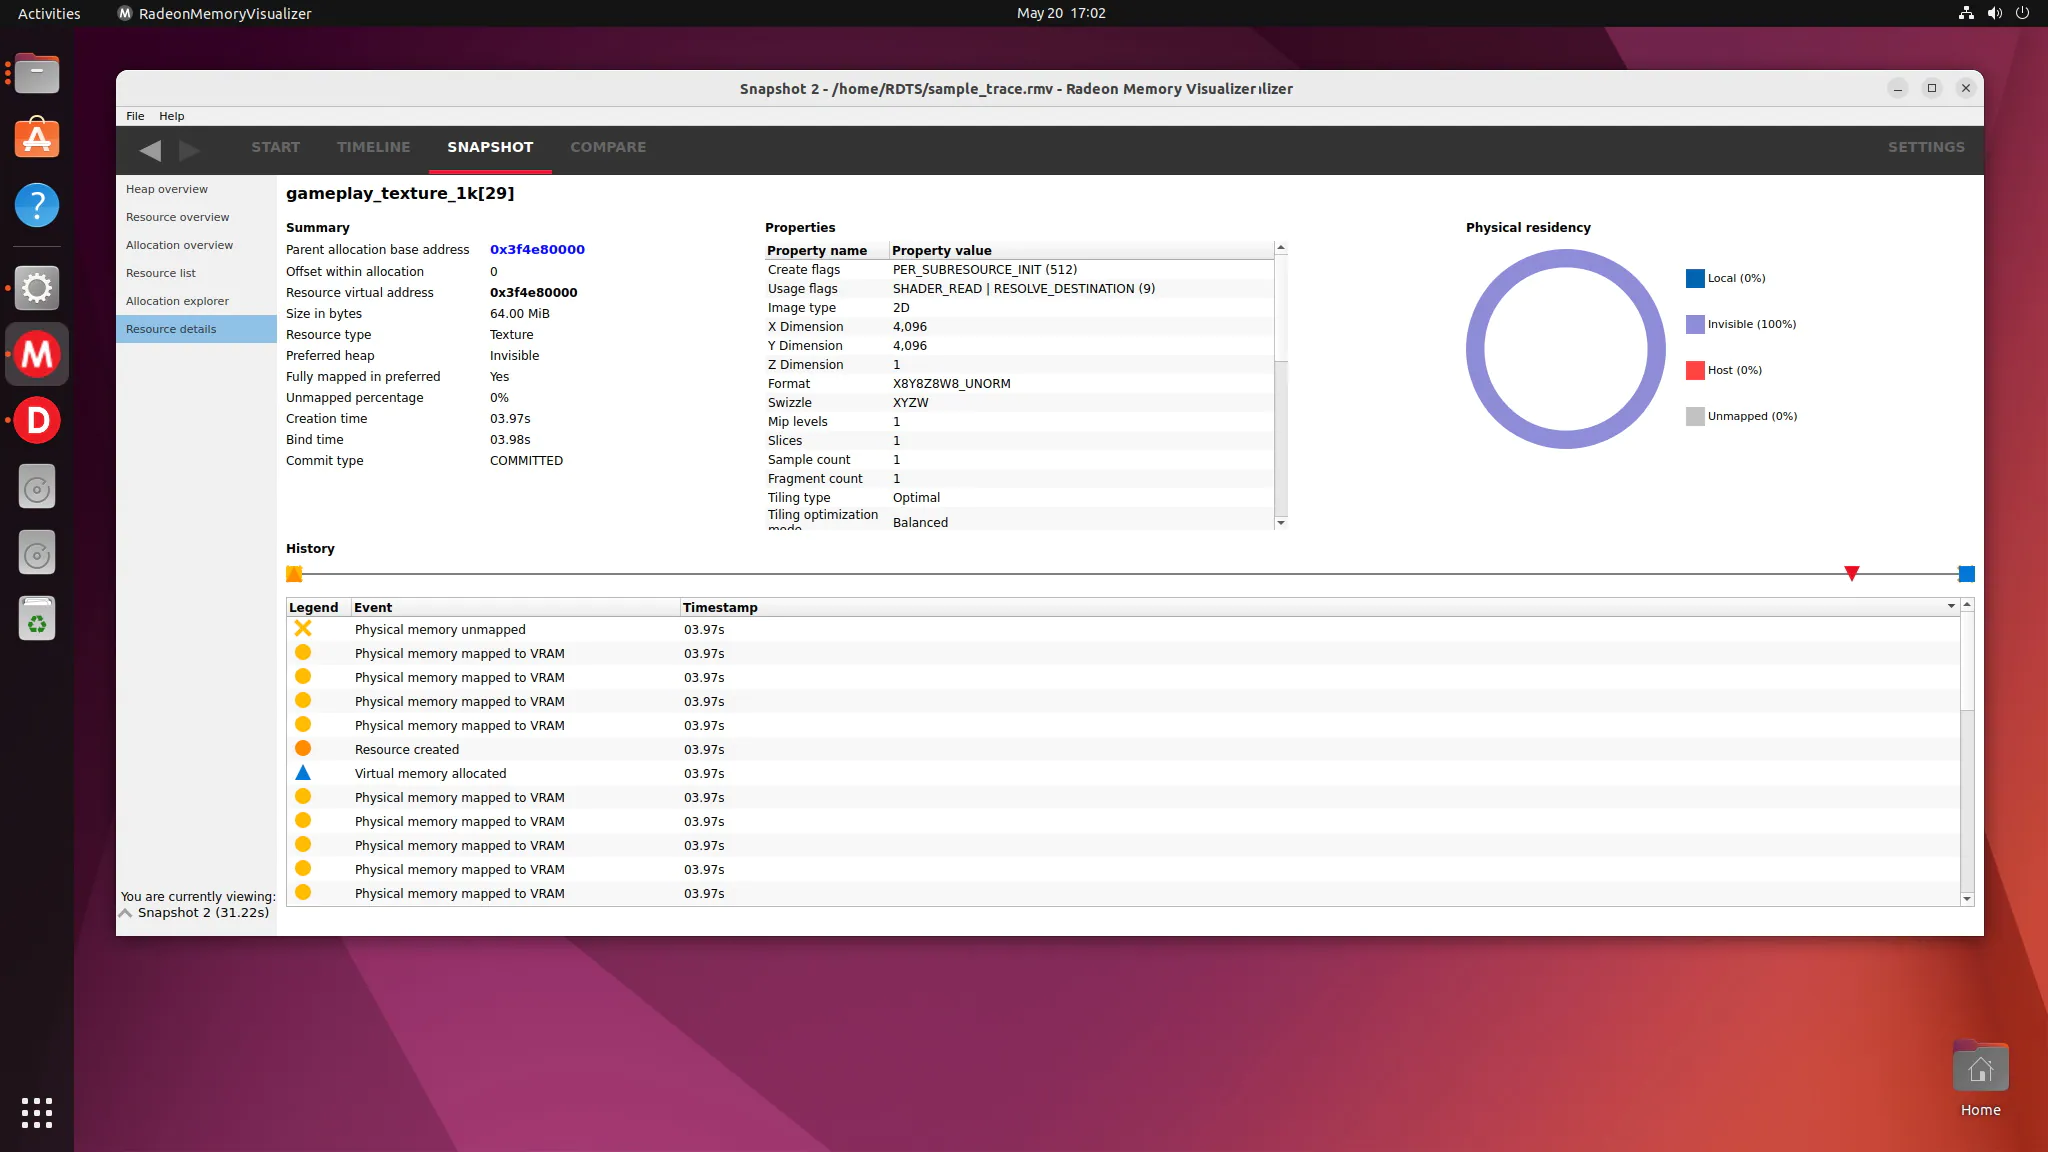Click the red snapshot marker on history timeline
The height and width of the screenshot is (1152, 2048).
[x=1851, y=573]
